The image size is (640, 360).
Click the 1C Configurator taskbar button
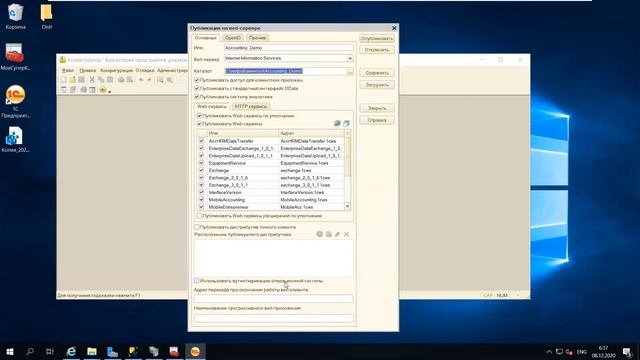(x=195, y=351)
